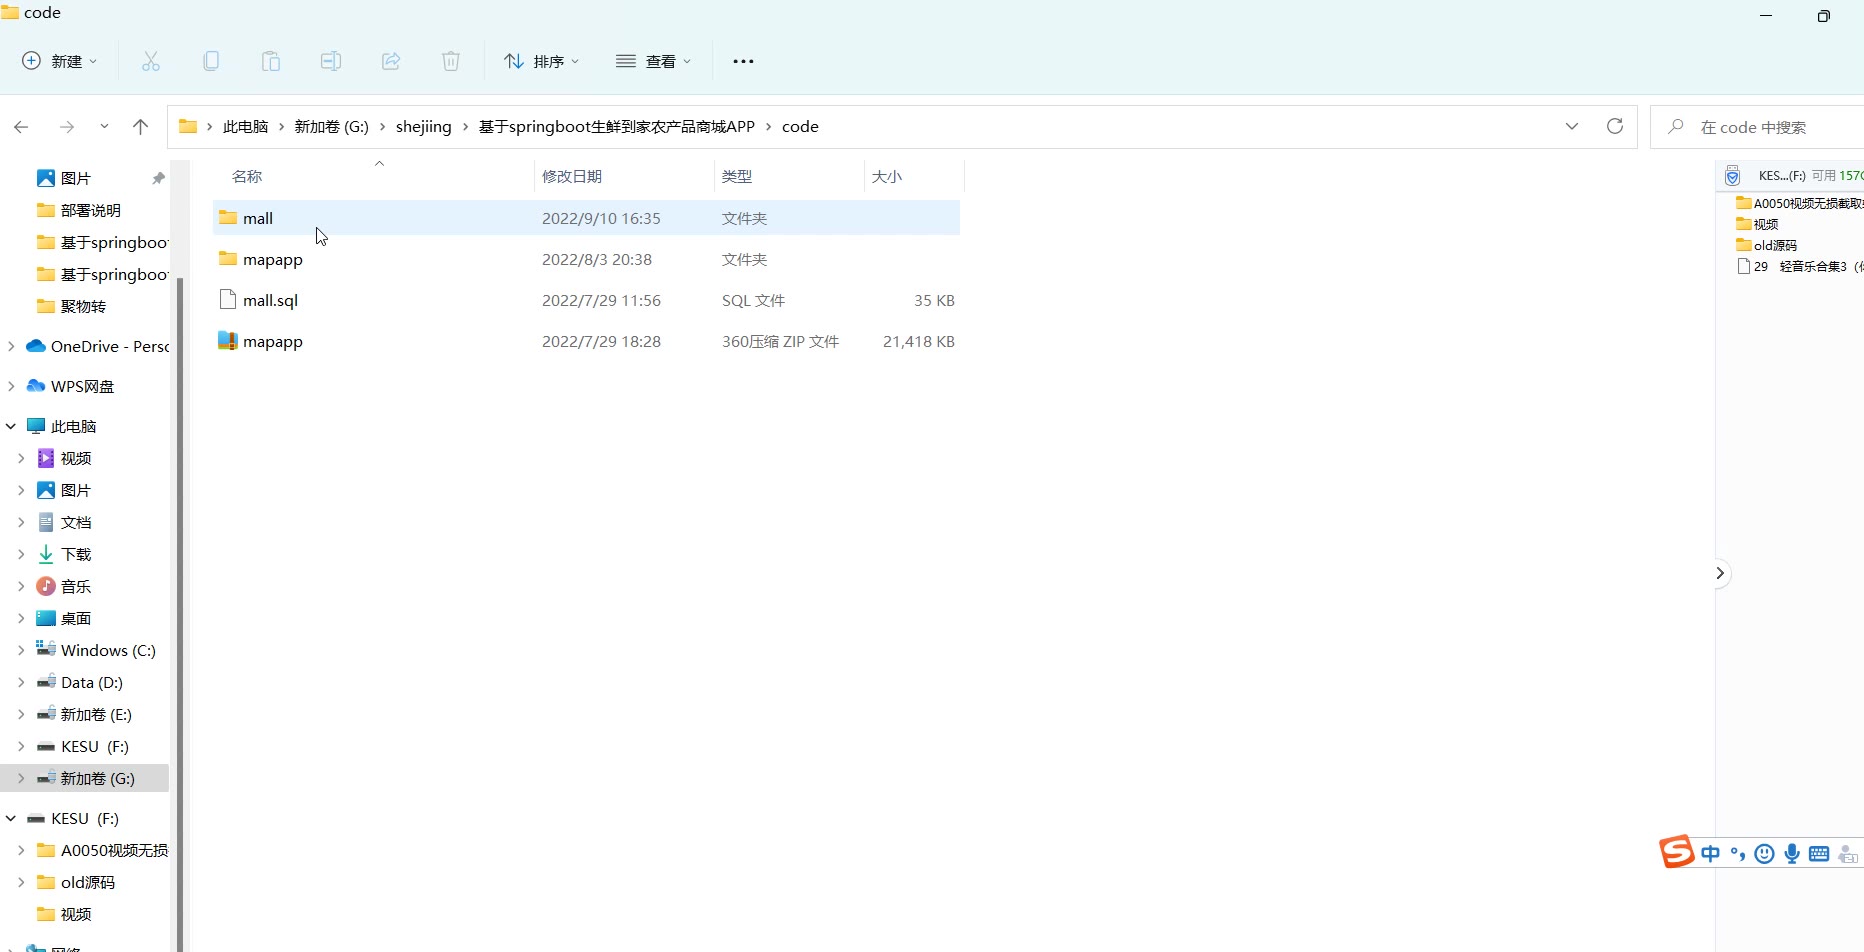Collapse the preview pane with side arrow
The image size is (1864, 952).
coord(1720,573)
